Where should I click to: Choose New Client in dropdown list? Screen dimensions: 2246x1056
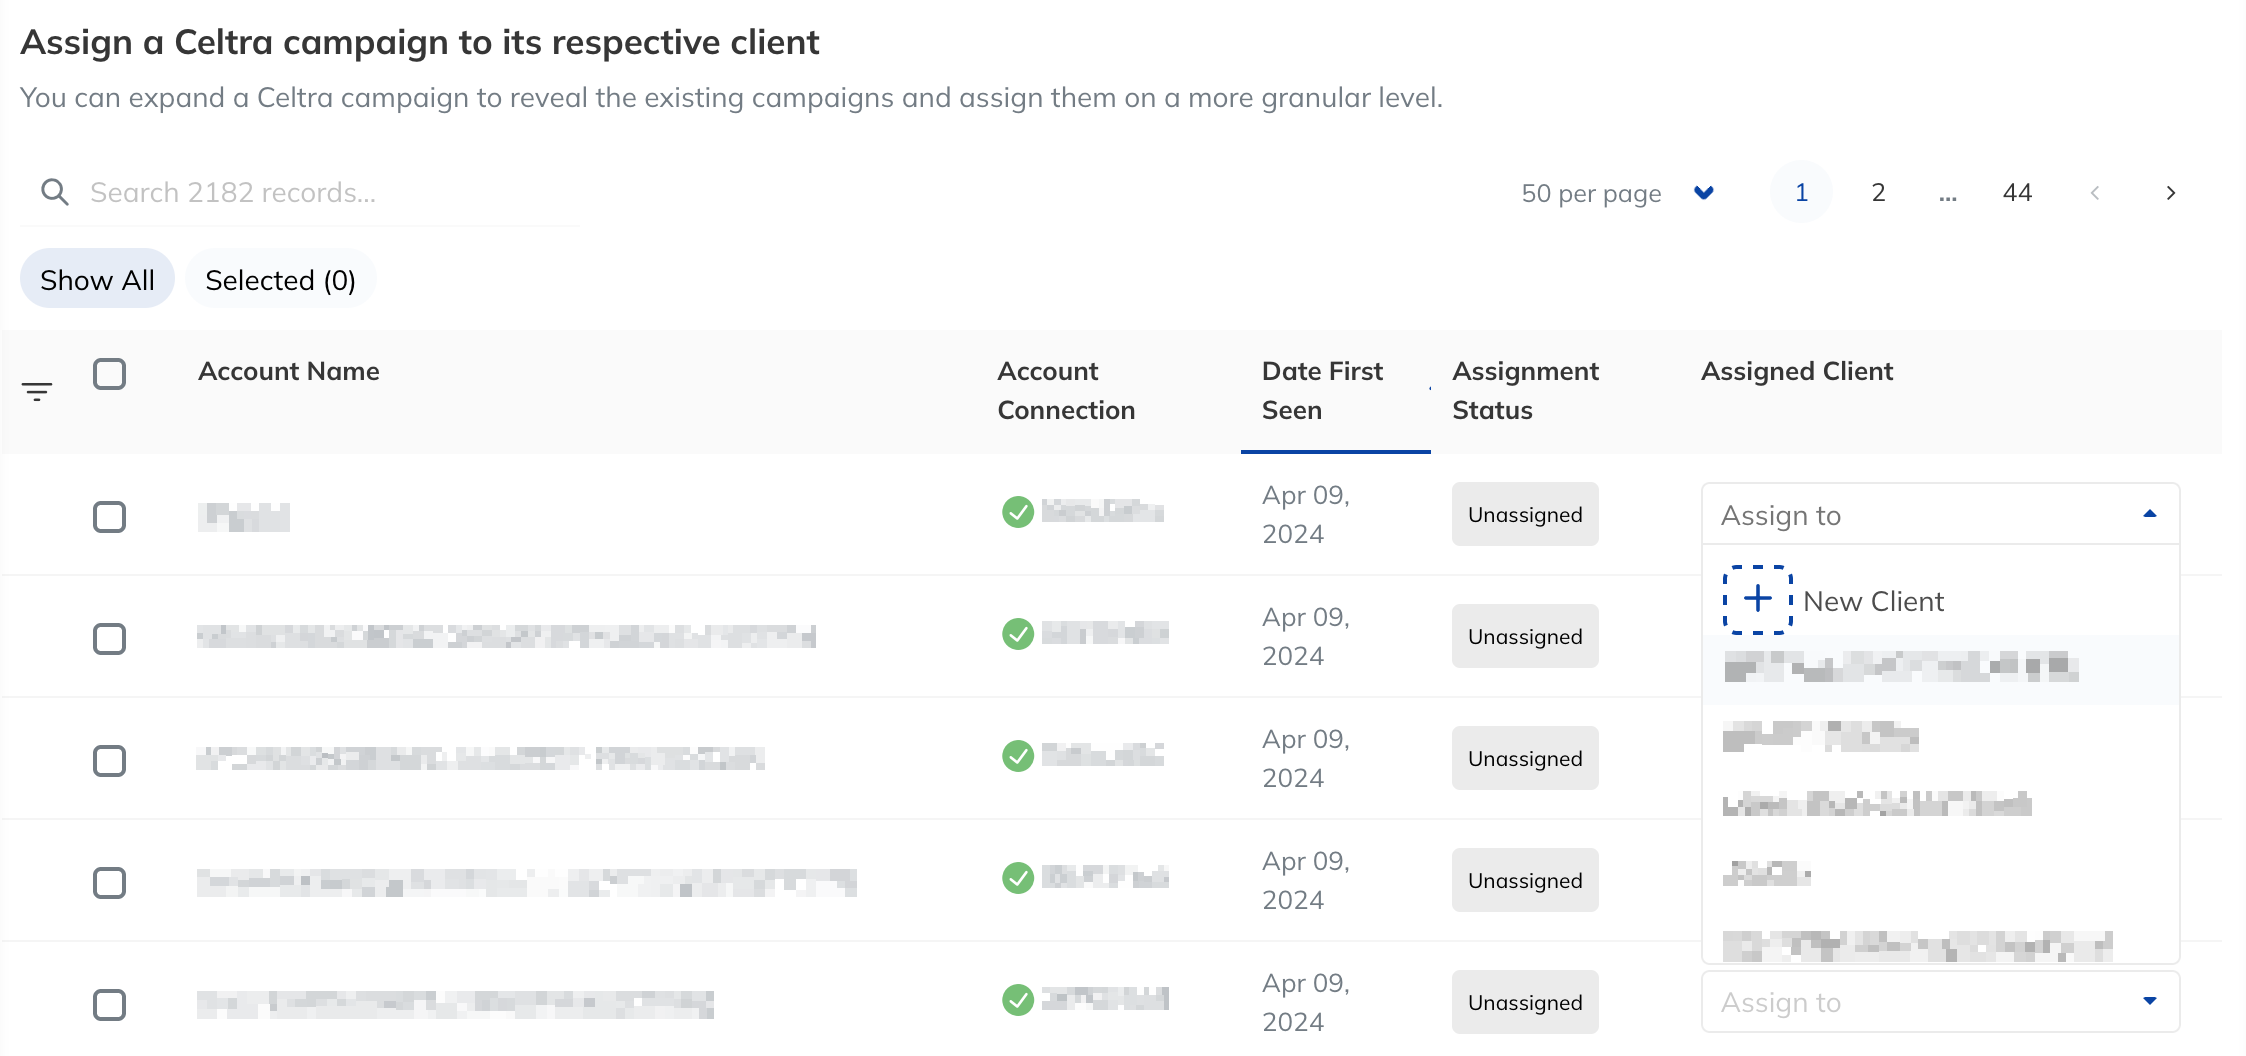point(1940,600)
